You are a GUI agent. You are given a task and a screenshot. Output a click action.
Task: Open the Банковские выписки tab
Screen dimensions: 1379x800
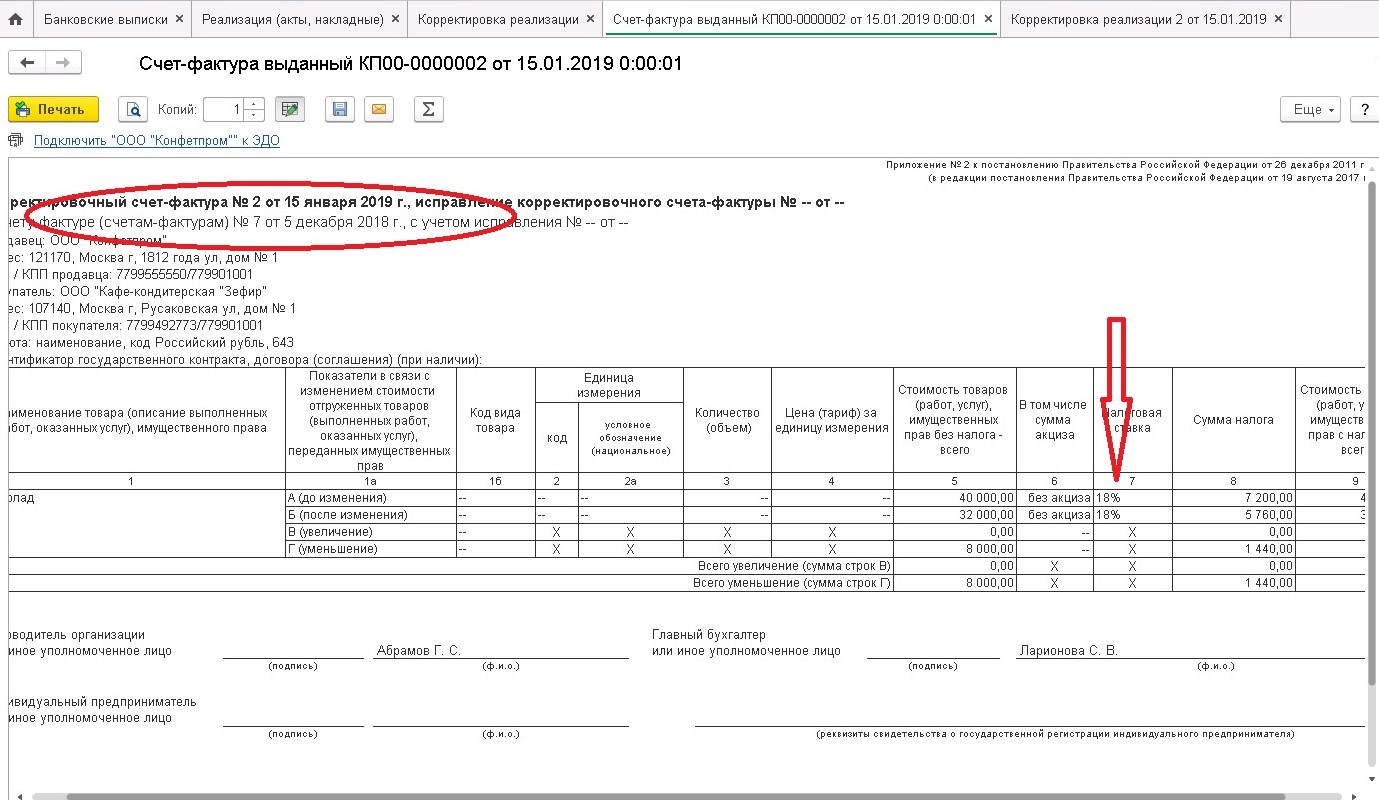[x=105, y=19]
